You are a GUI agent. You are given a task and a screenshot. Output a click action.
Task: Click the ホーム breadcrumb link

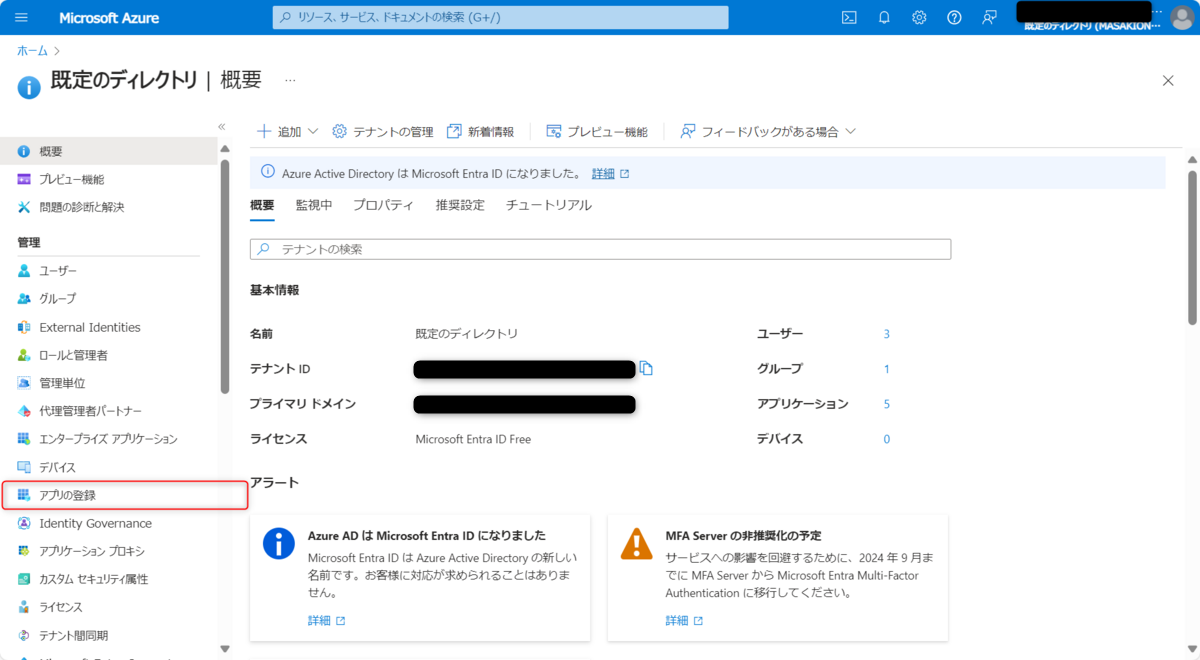coord(32,51)
